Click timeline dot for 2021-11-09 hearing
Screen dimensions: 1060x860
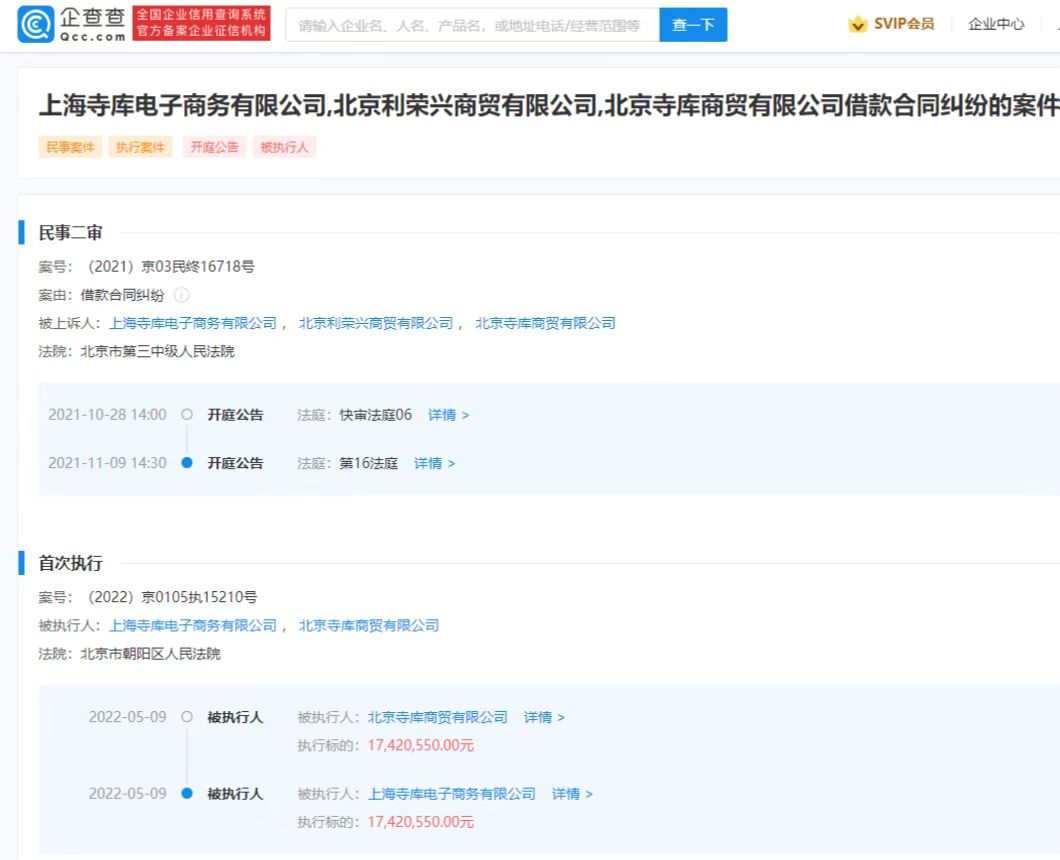[x=187, y=463]
